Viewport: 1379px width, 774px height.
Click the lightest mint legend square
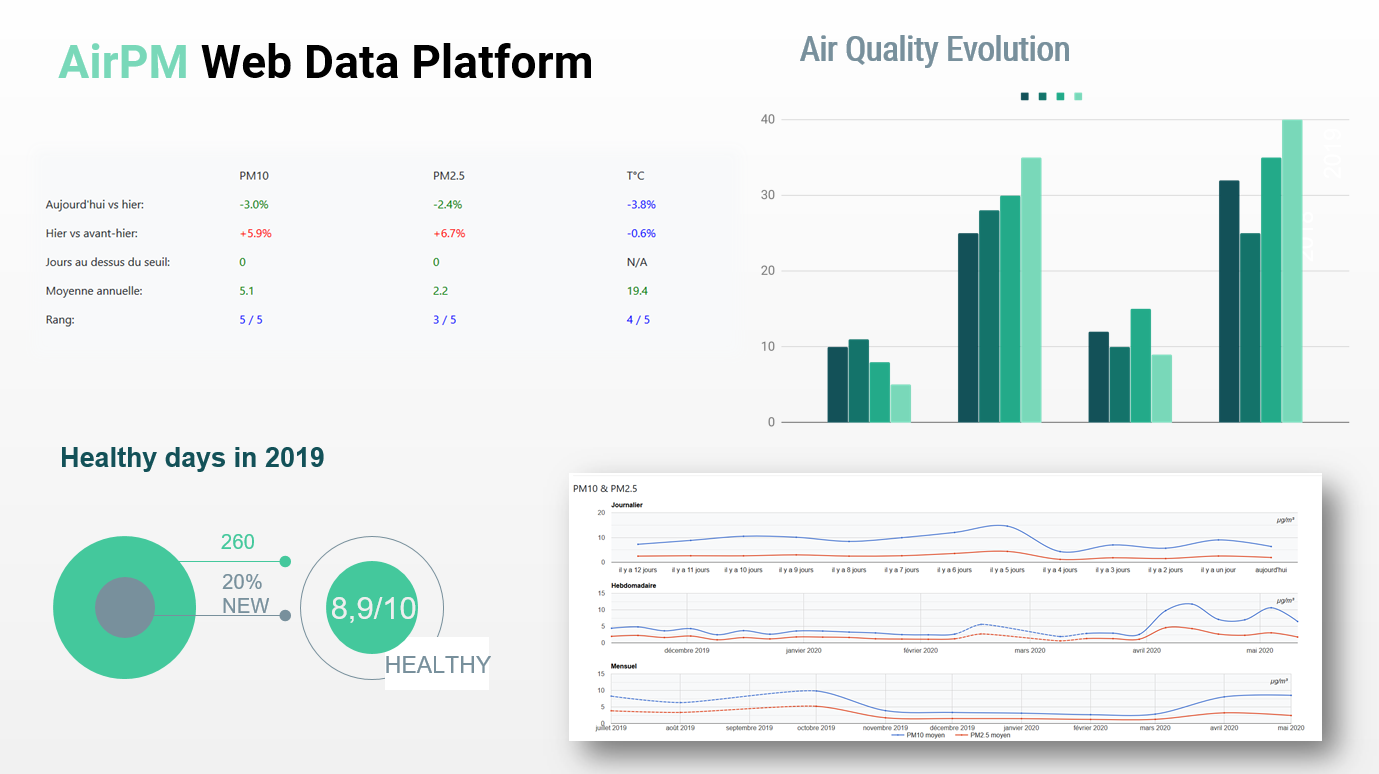(1078, 97)
